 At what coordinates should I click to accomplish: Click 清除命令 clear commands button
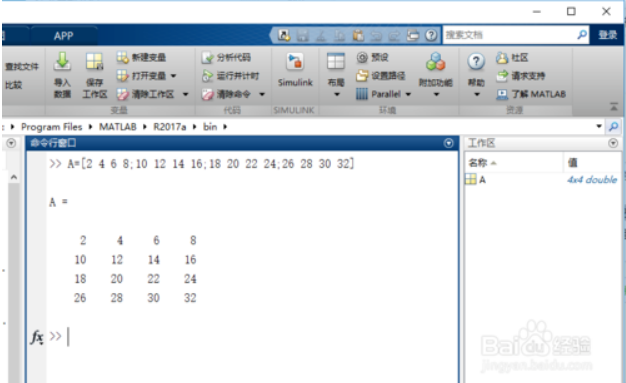pos(226,94)
